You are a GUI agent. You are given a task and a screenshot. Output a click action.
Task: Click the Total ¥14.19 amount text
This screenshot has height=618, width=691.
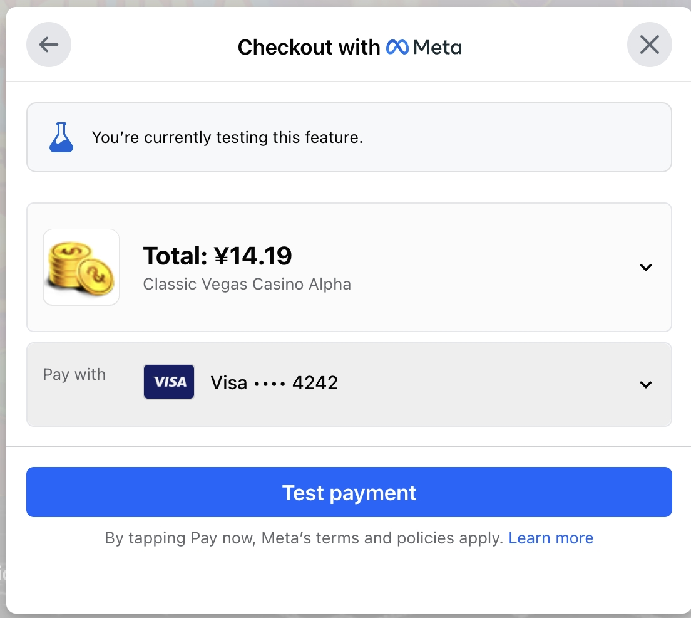(x=217, y=255)
